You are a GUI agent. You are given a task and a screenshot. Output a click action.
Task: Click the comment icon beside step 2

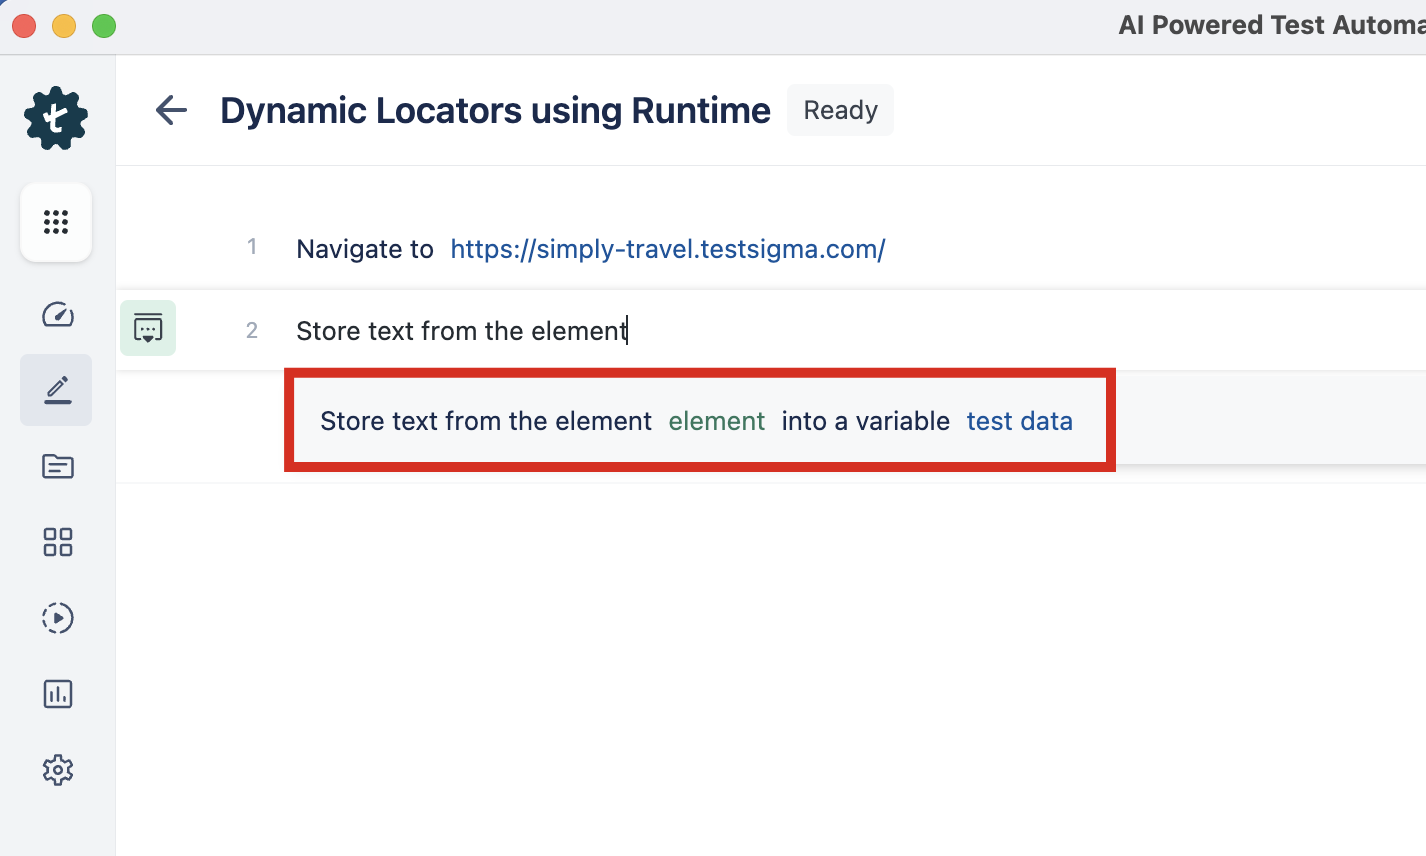pyautogui.click(x=147, y=327)
